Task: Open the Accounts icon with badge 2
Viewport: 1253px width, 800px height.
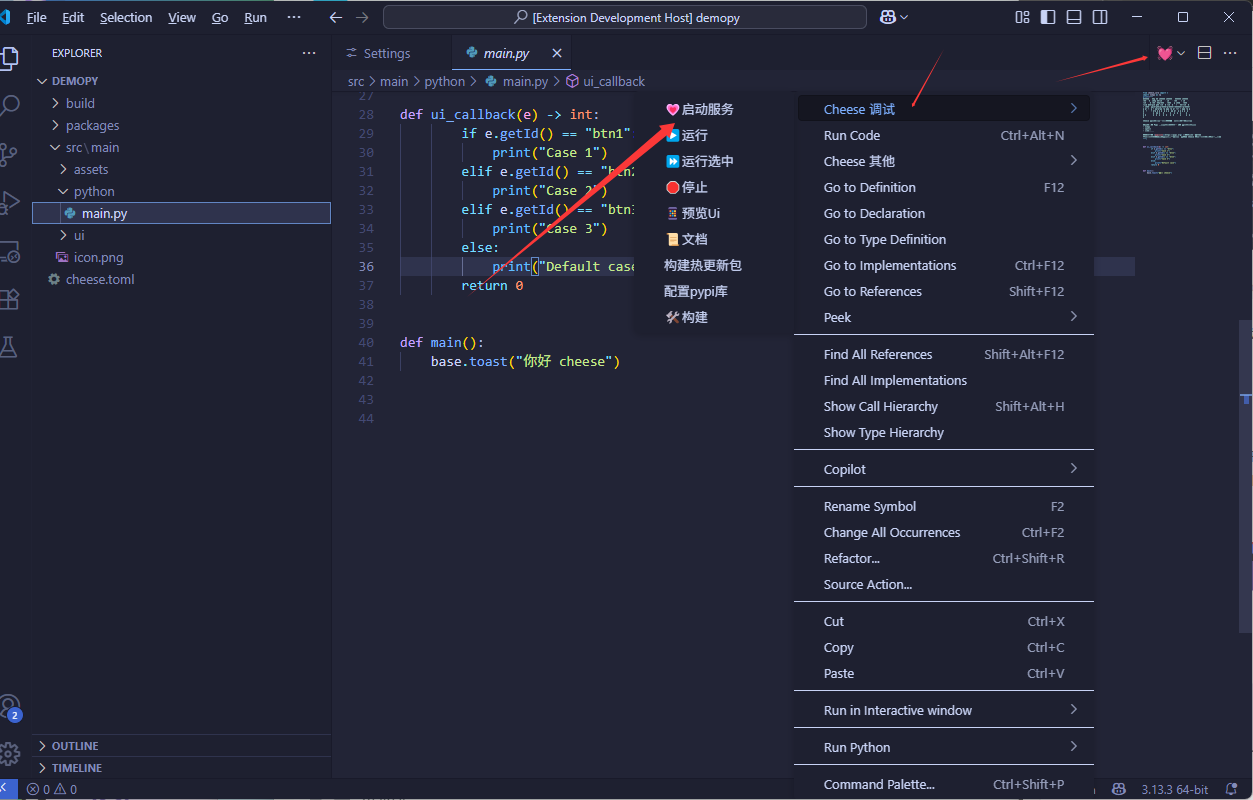Action: (x=10, y=707)
